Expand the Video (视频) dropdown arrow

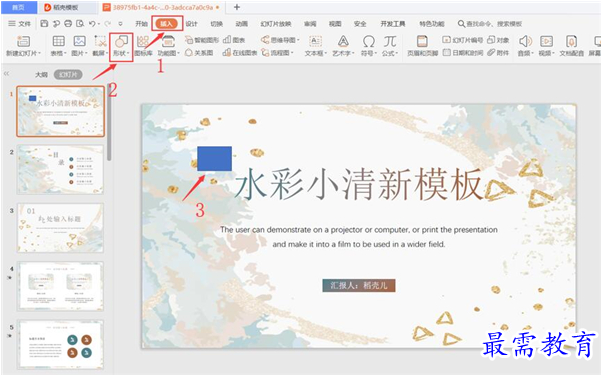(553, 53)
